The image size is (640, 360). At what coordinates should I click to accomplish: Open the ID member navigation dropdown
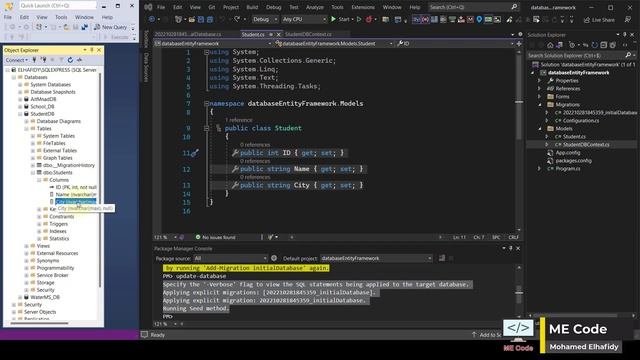(455, 43)
